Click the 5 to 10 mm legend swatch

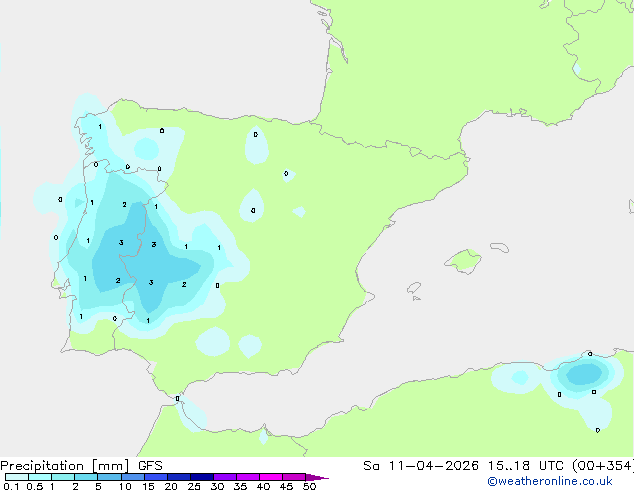pos(110,477)
